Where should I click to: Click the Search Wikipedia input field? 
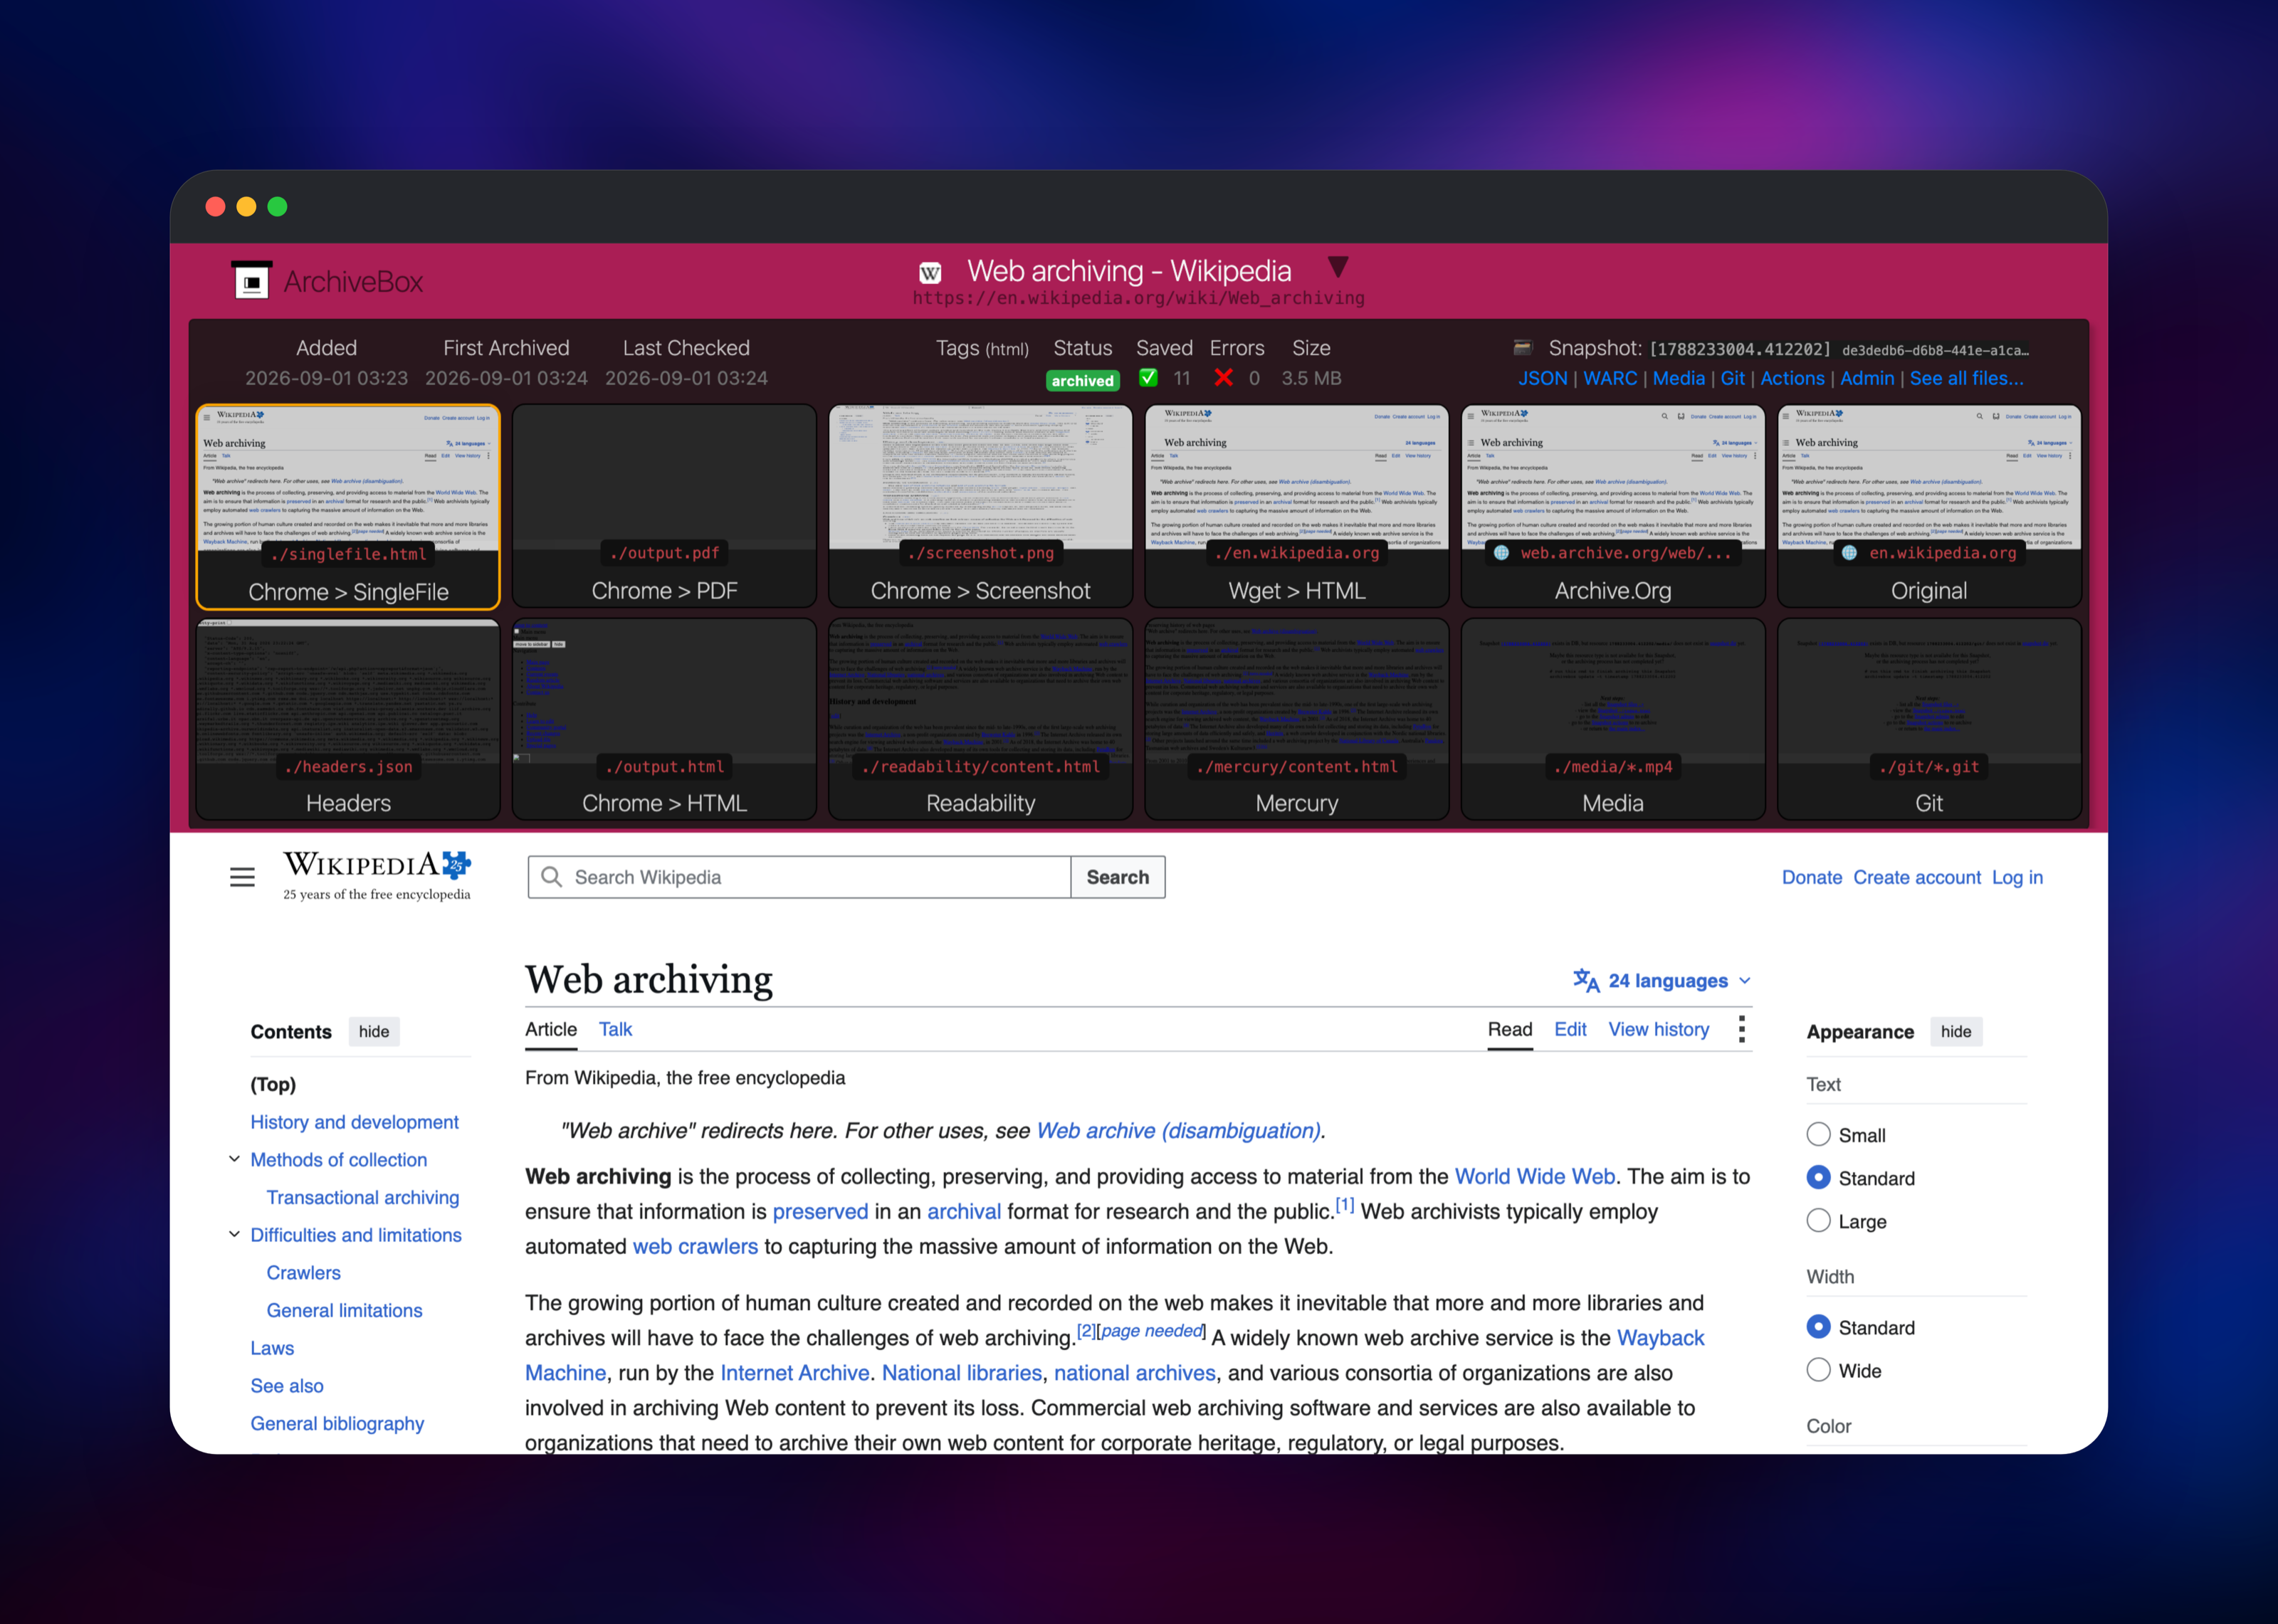pyautogui.click(x=799, y=877)
